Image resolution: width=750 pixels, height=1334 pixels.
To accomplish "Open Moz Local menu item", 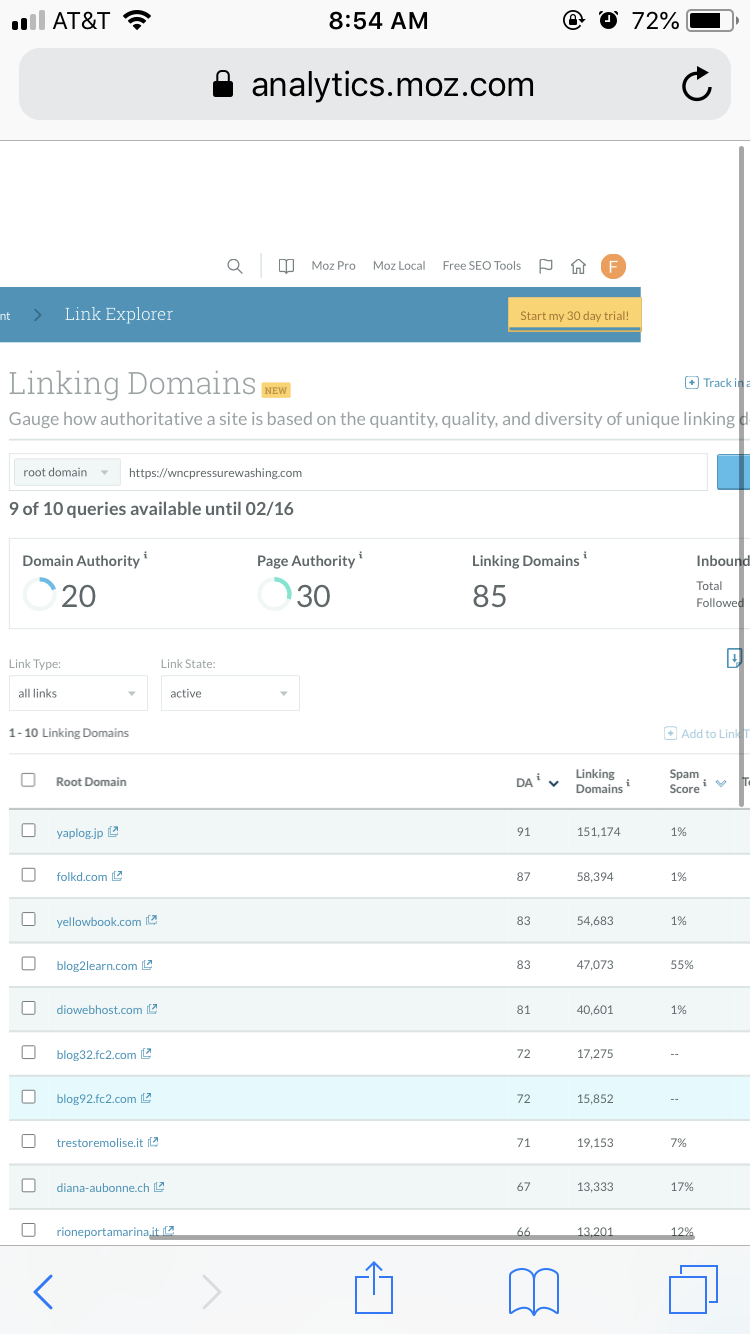I will click(399, 266).
